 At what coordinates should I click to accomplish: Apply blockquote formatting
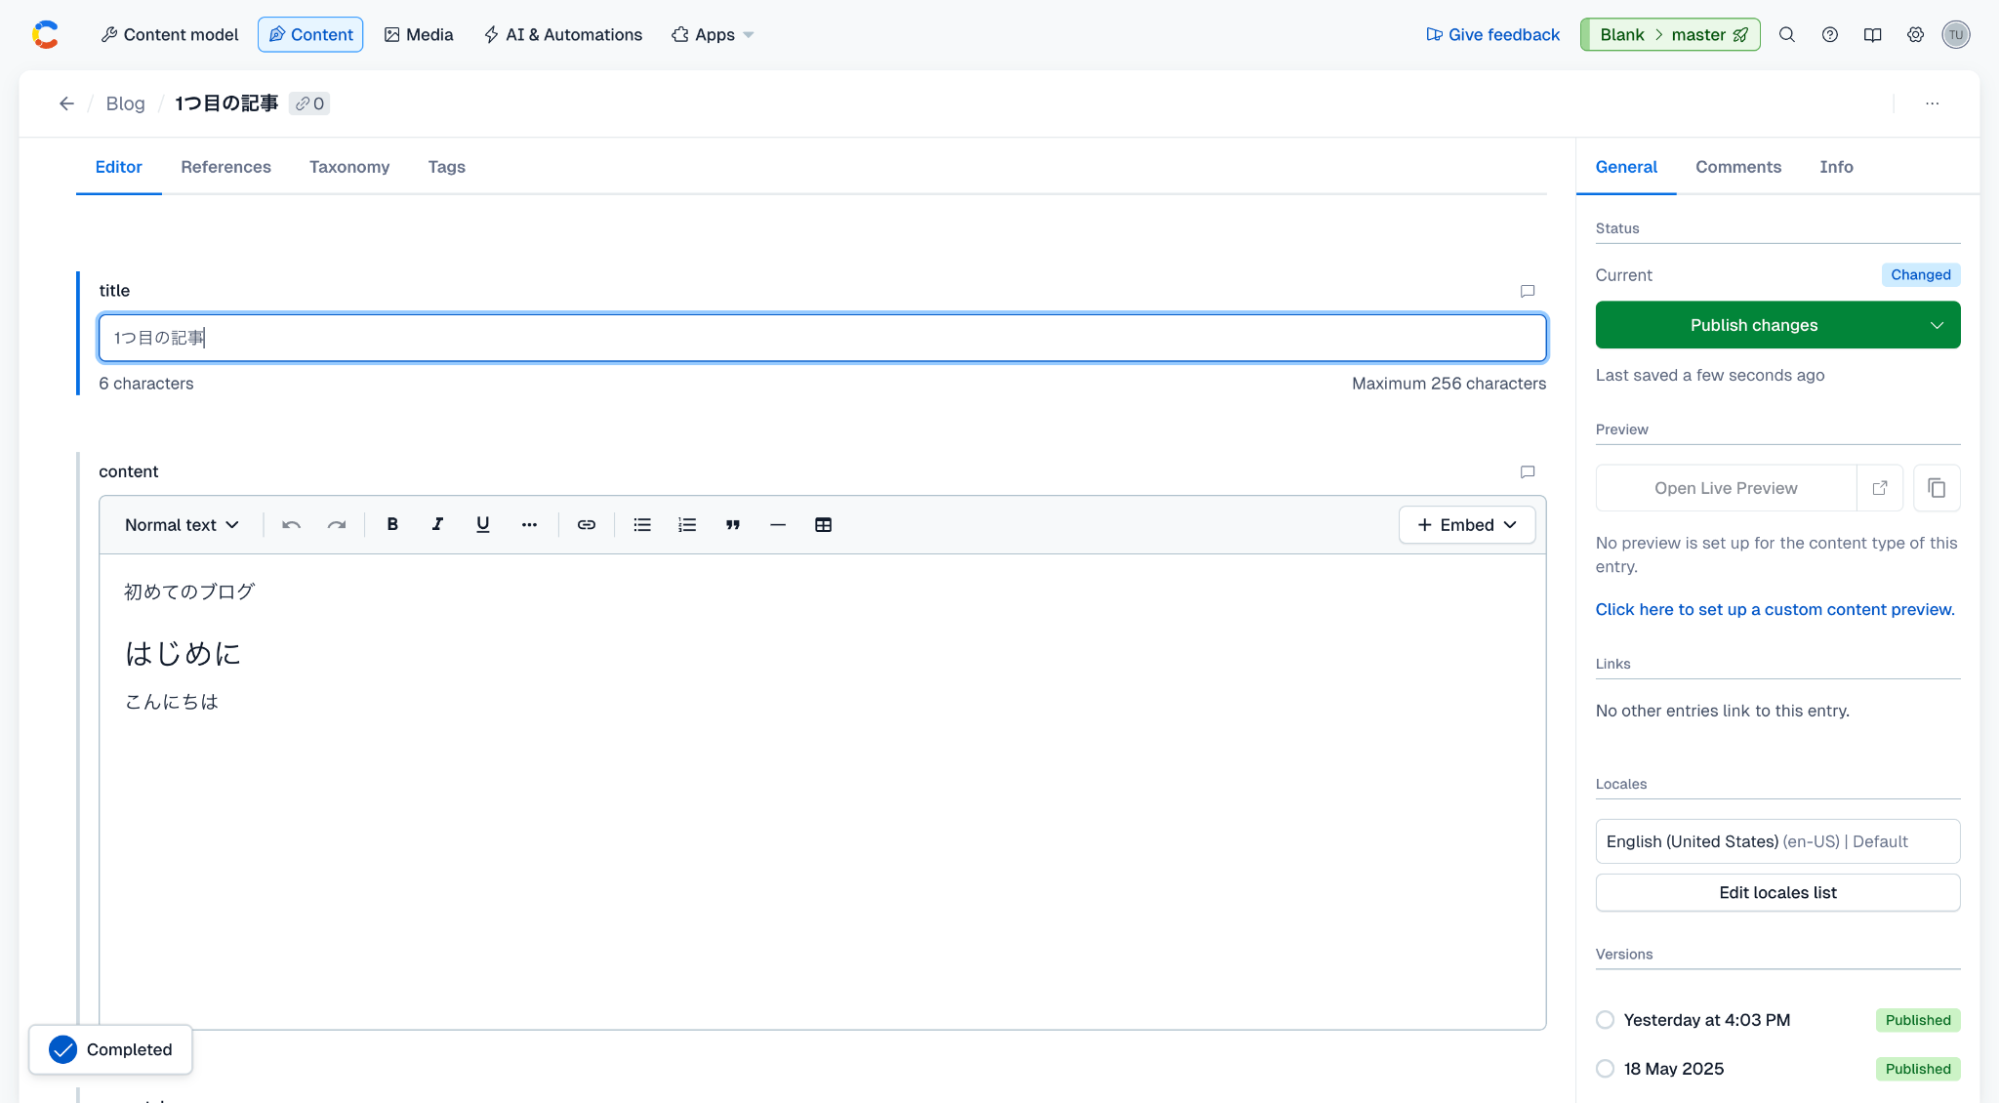(732, 524)
